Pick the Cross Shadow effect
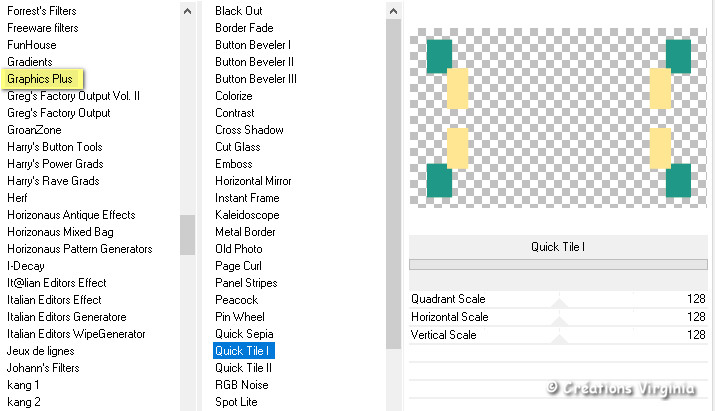The height and width of the screenshot is (411, 715). [249, 130]
